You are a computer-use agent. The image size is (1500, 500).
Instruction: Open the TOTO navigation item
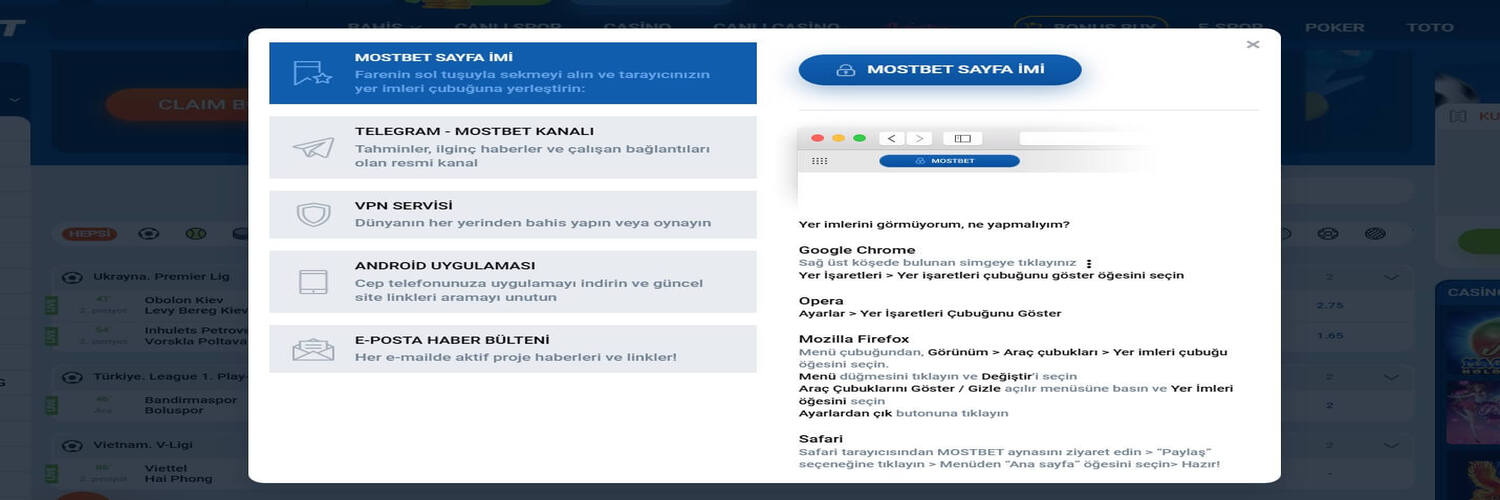coord(1430,27)
